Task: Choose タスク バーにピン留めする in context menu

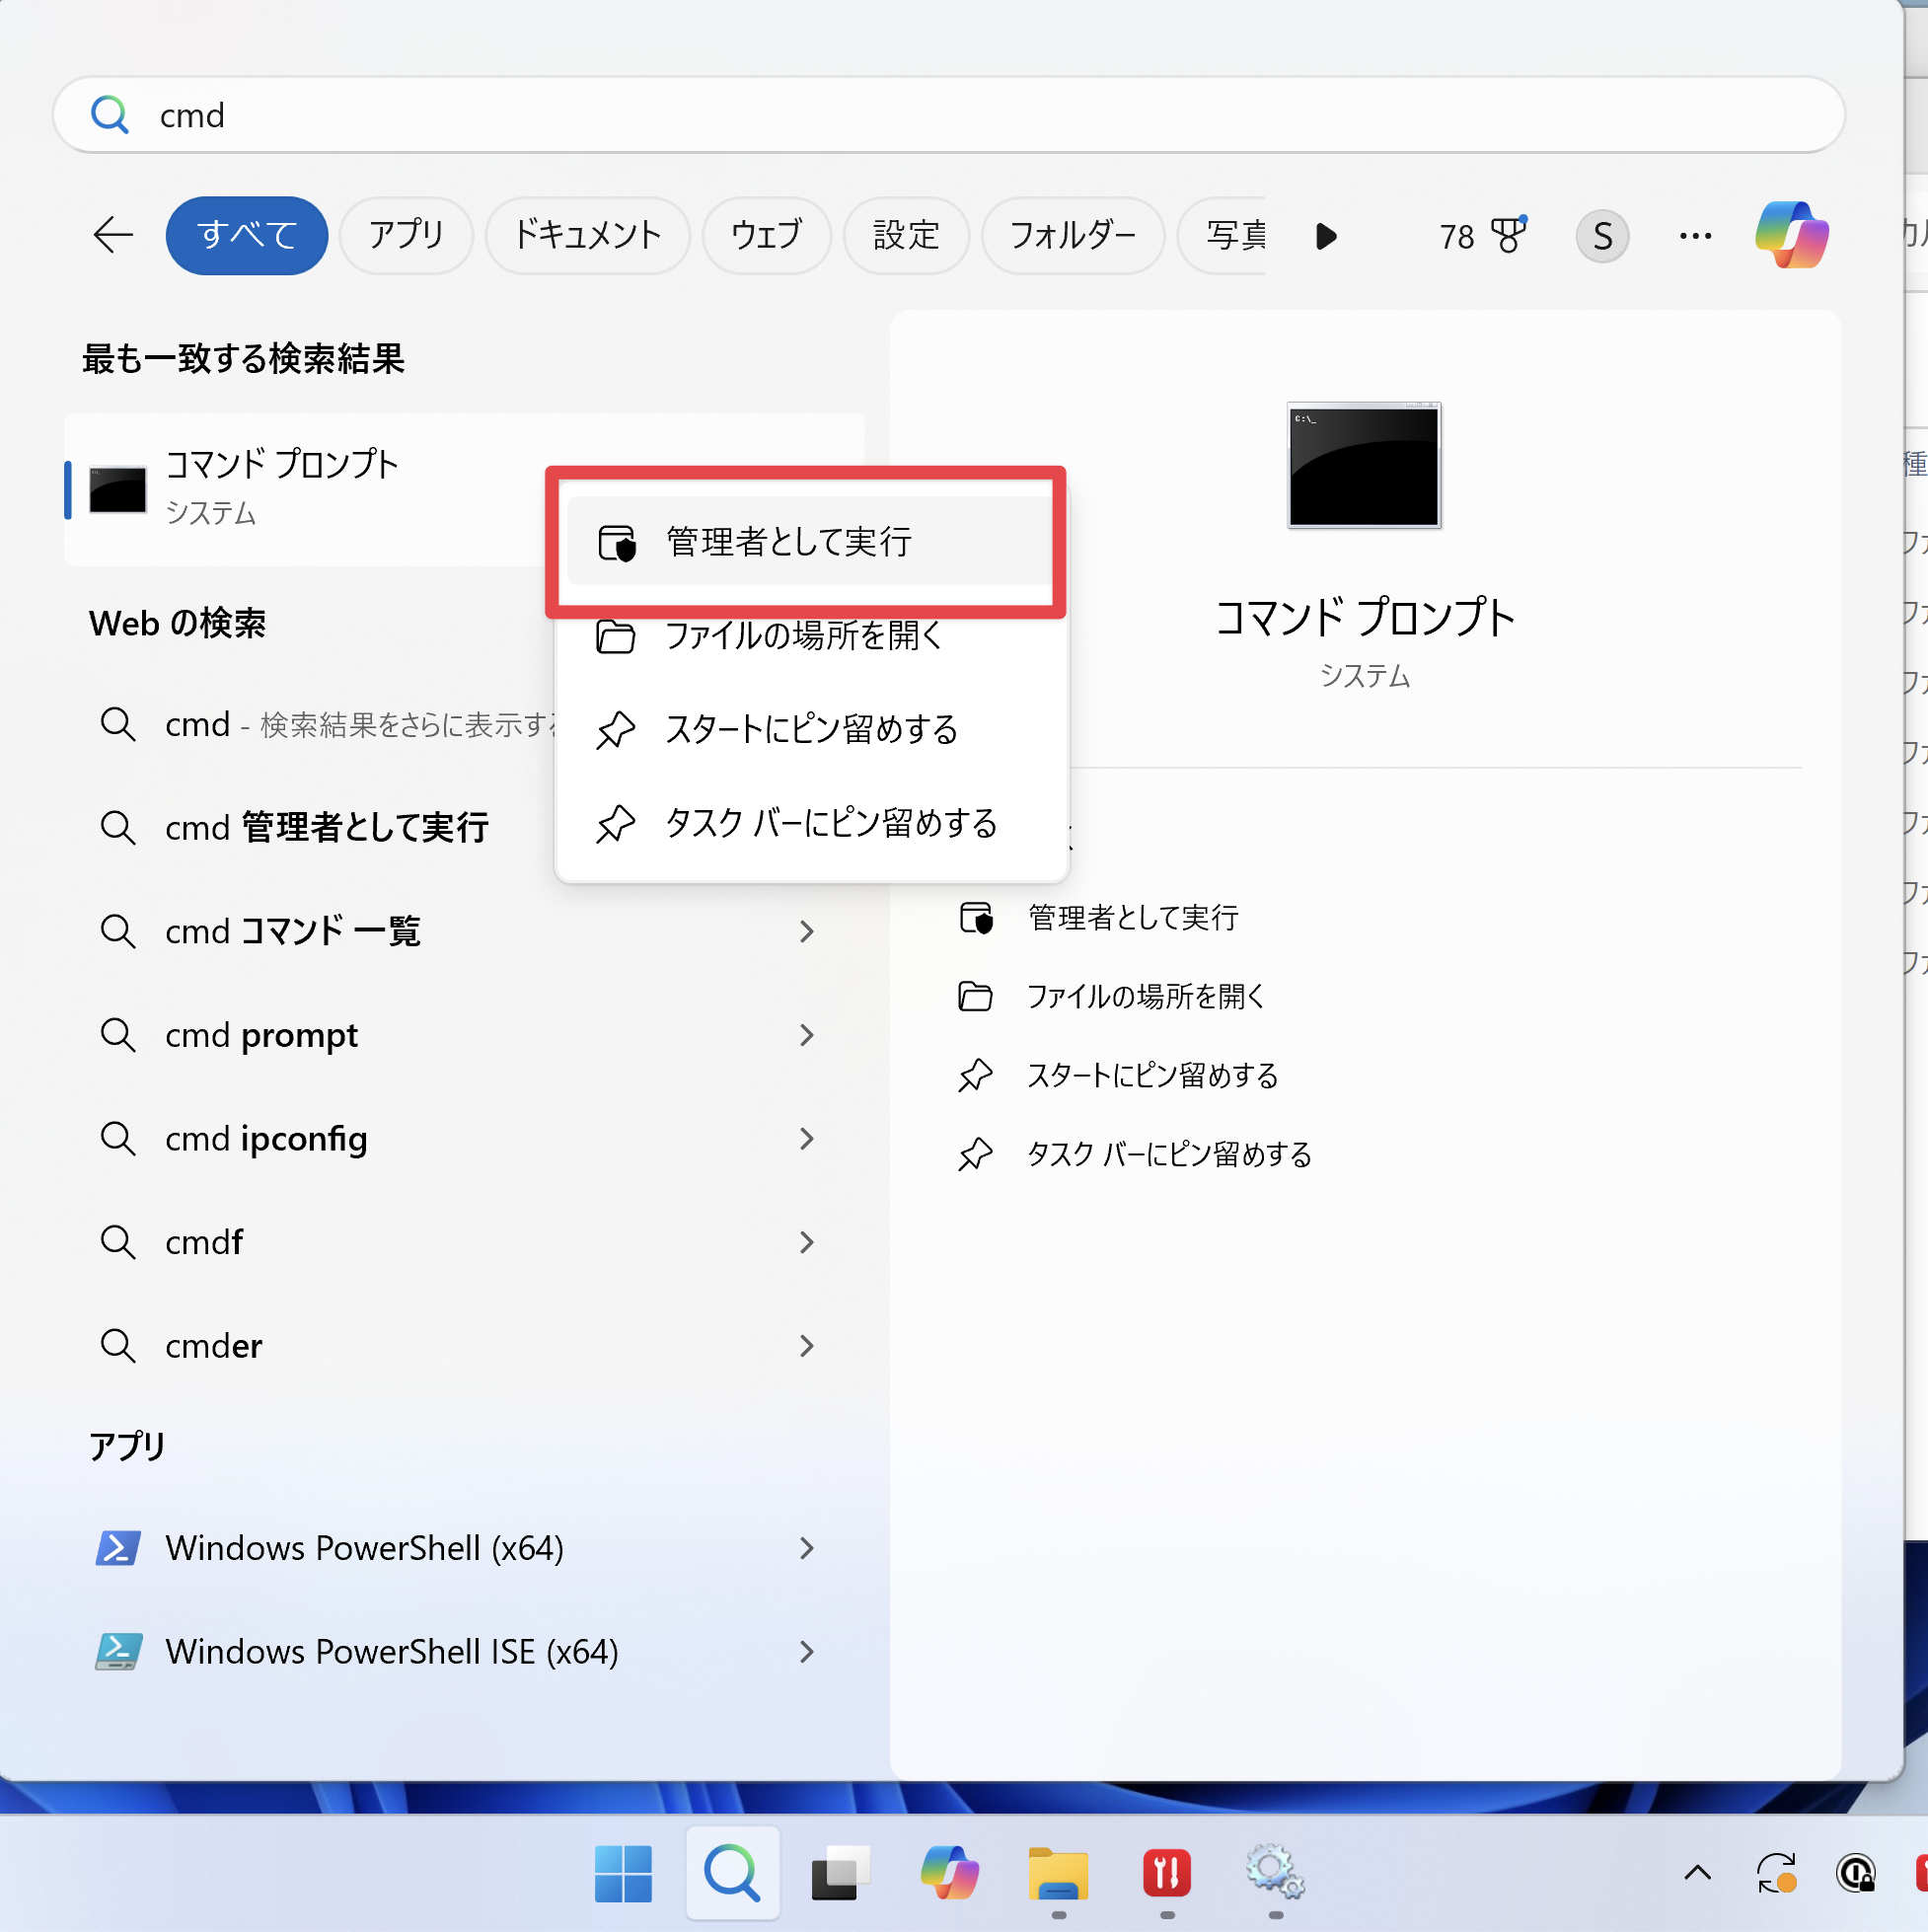Action: [830, 823]
